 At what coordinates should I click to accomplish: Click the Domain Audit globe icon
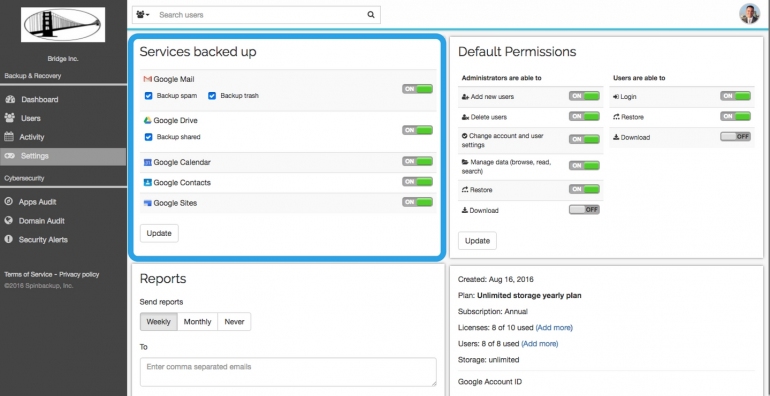(x=8, y=221)
